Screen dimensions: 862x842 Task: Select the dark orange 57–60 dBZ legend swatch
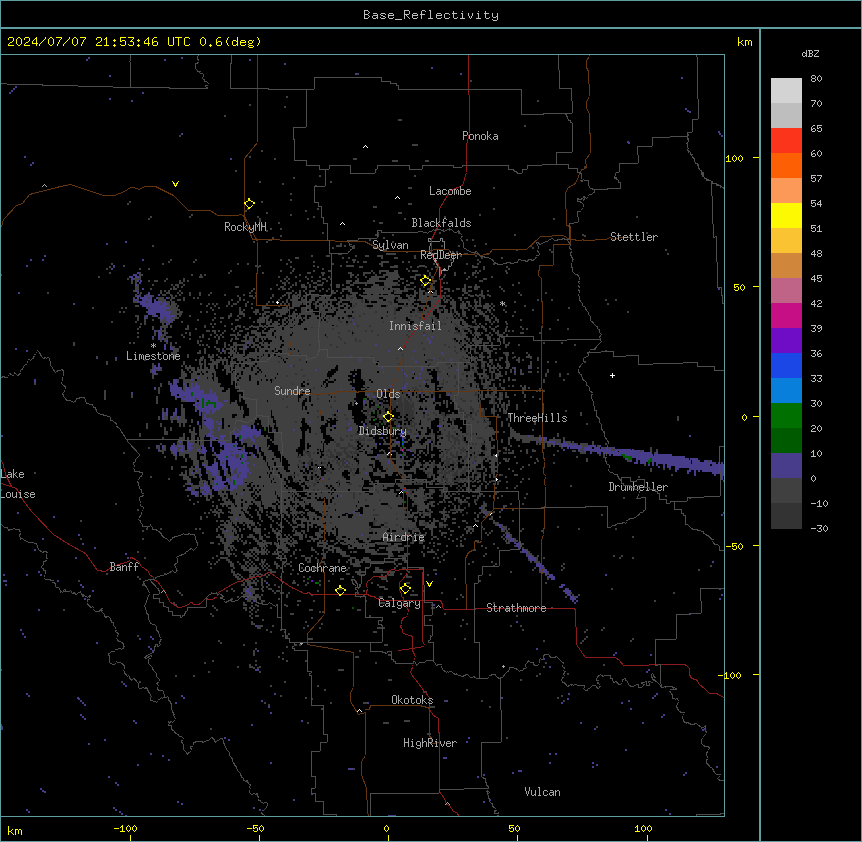click(x=786, y=165)
